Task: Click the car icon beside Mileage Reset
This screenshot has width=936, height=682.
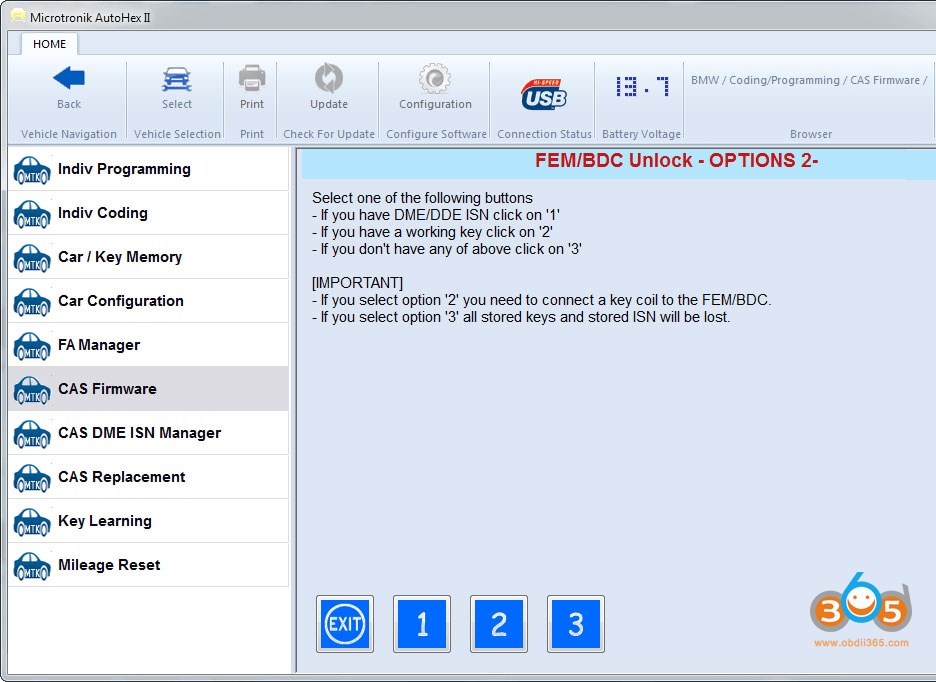Action: (32, 566)
